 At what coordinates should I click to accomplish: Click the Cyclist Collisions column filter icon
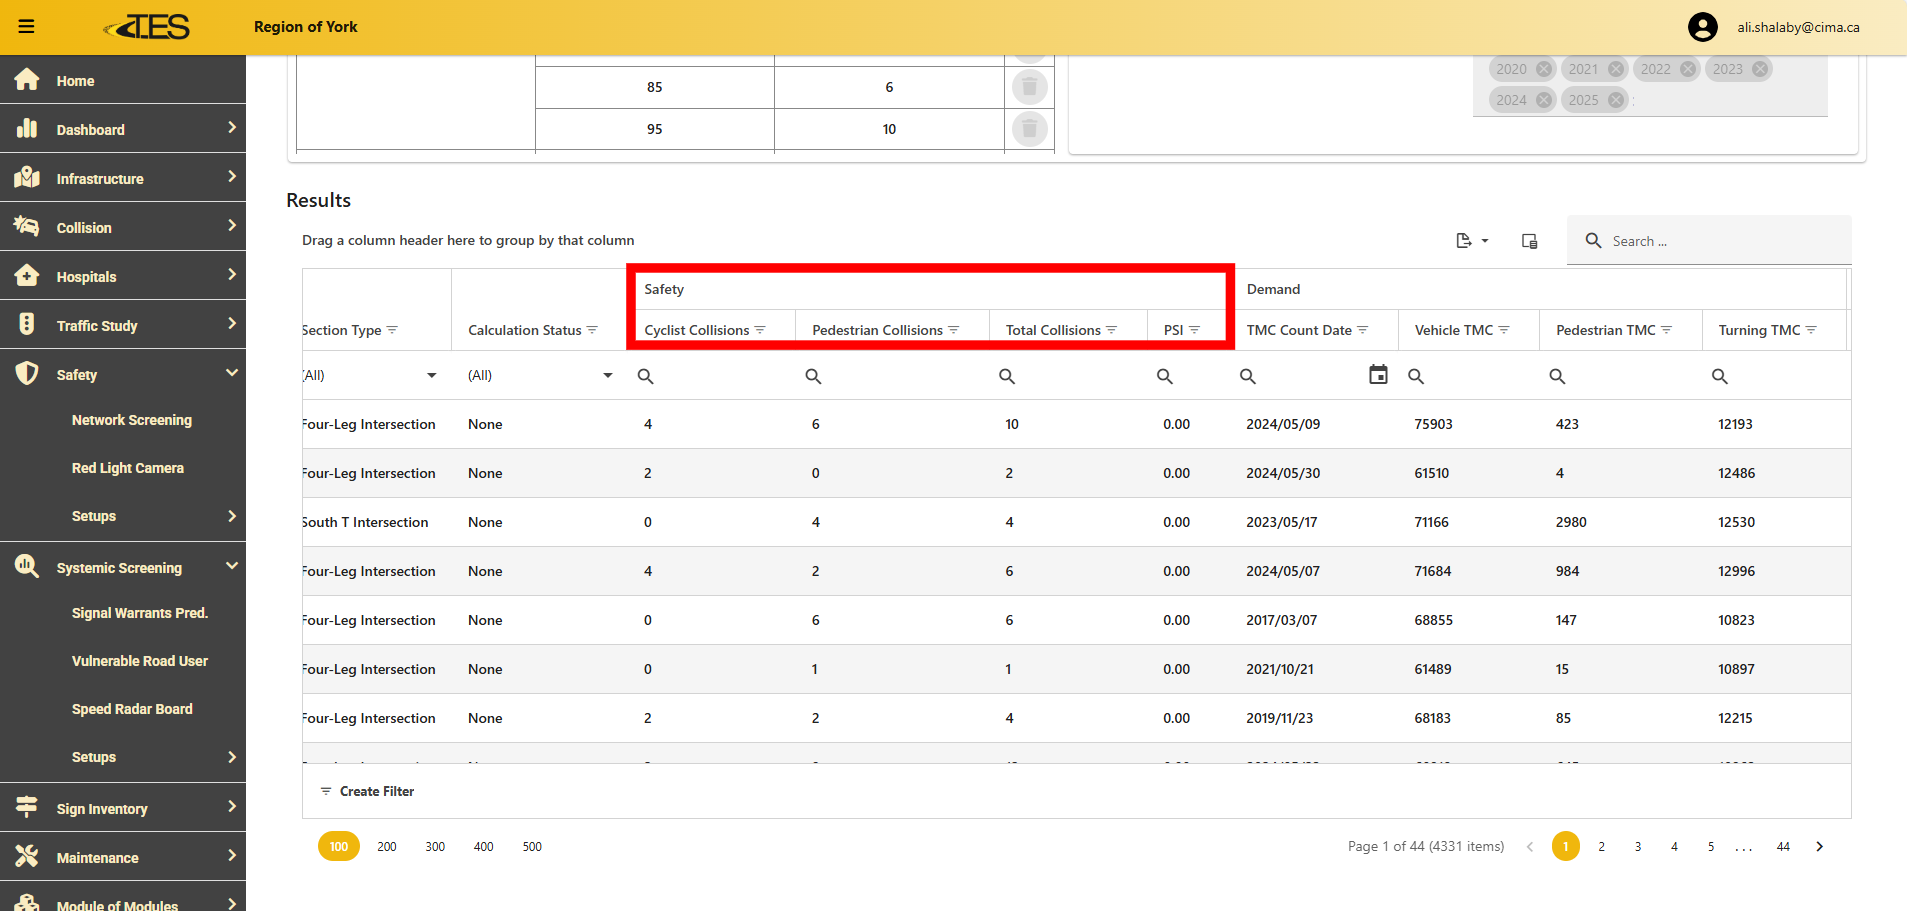760,331
